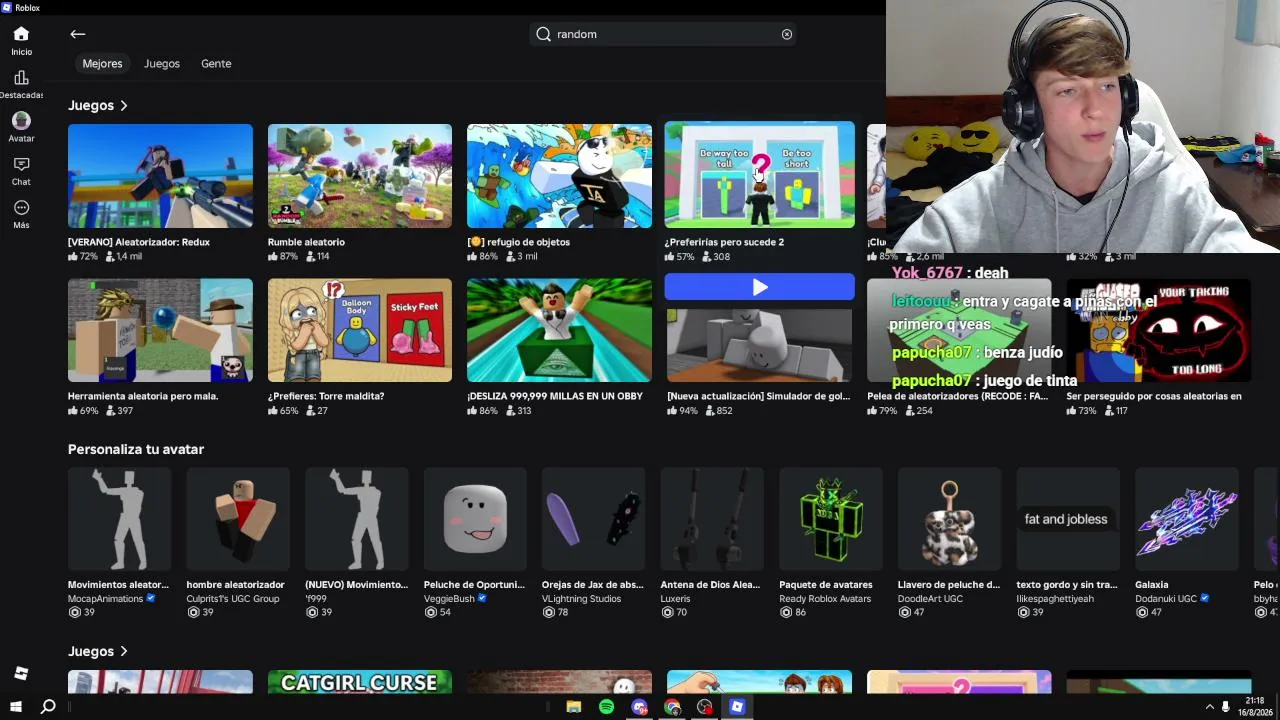The width and height of the screenshot is (1280, 720).
Task: Click 'Ser perseguido por cosas aleatorias en' title
Action: (x=1154, y=396)
